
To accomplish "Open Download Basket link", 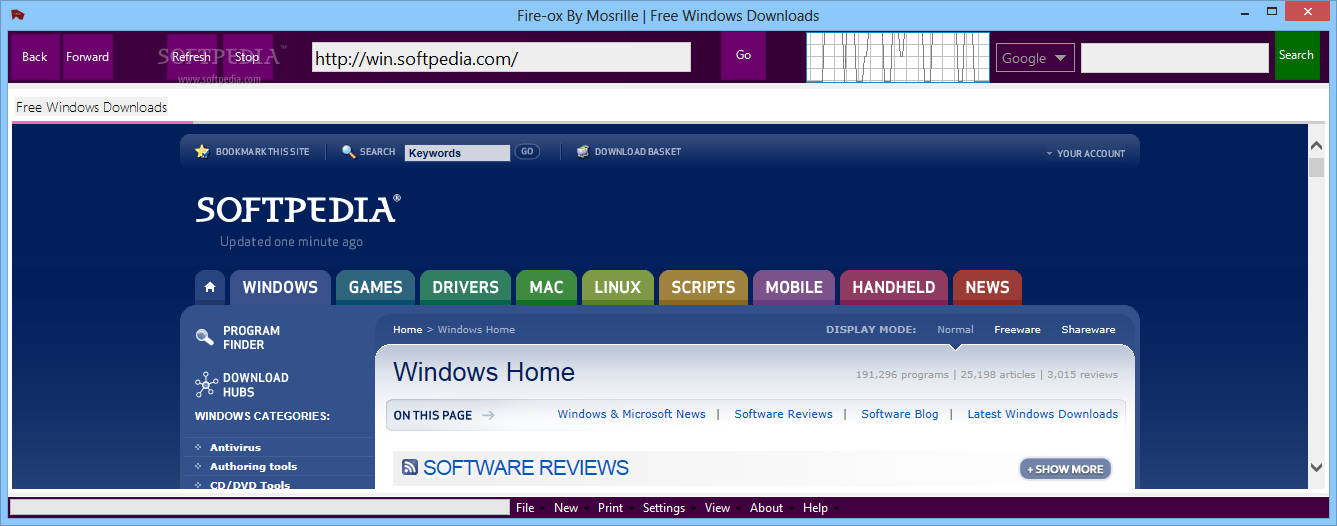I will 638,152.
